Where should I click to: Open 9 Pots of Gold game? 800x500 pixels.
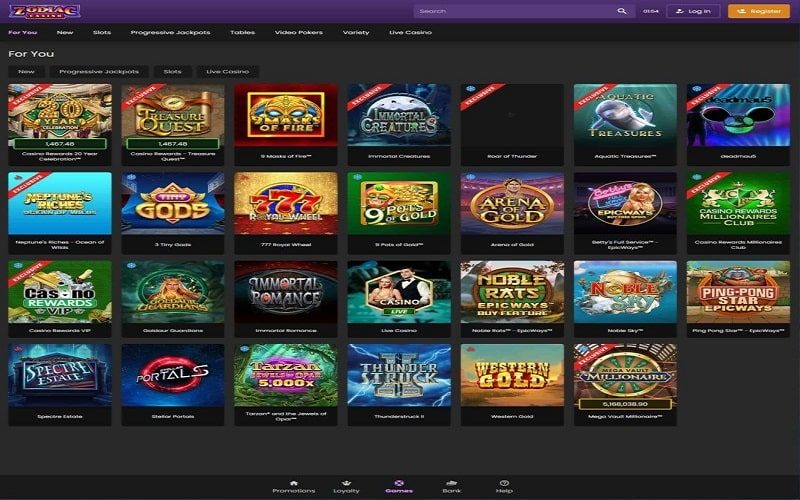(399, 213)
